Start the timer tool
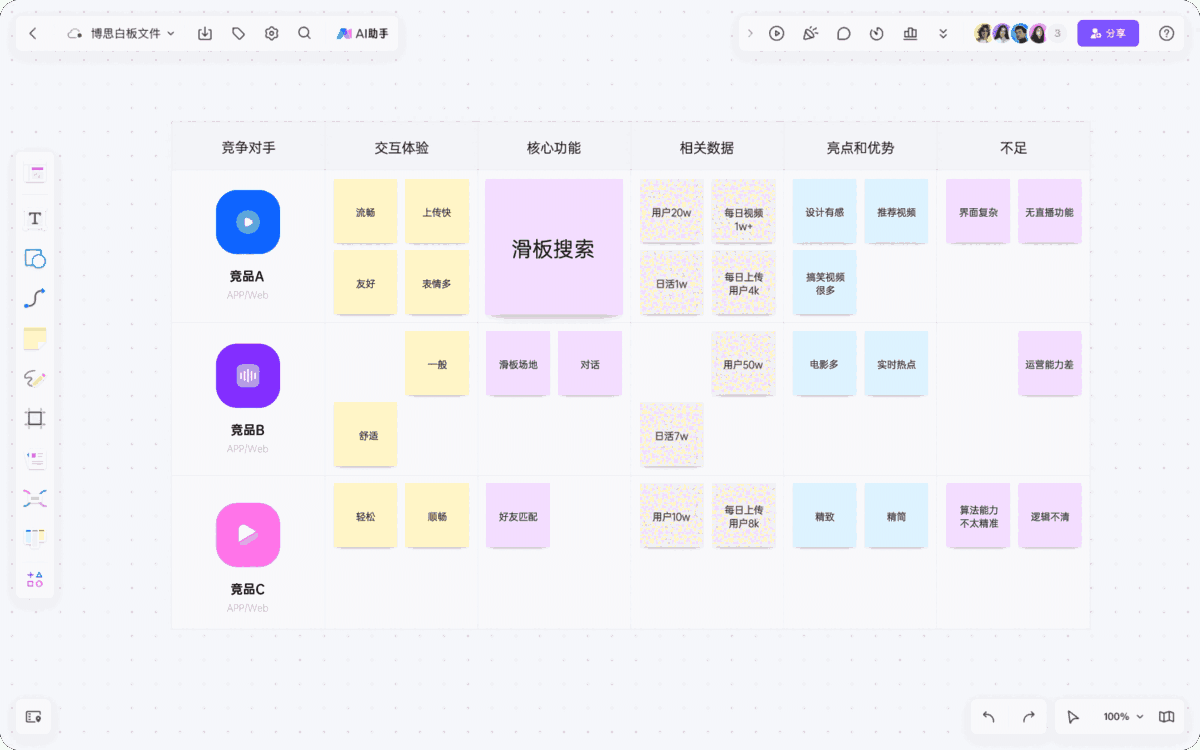Viewport: 1200px width, 750px height. click(x=876, y=33)
